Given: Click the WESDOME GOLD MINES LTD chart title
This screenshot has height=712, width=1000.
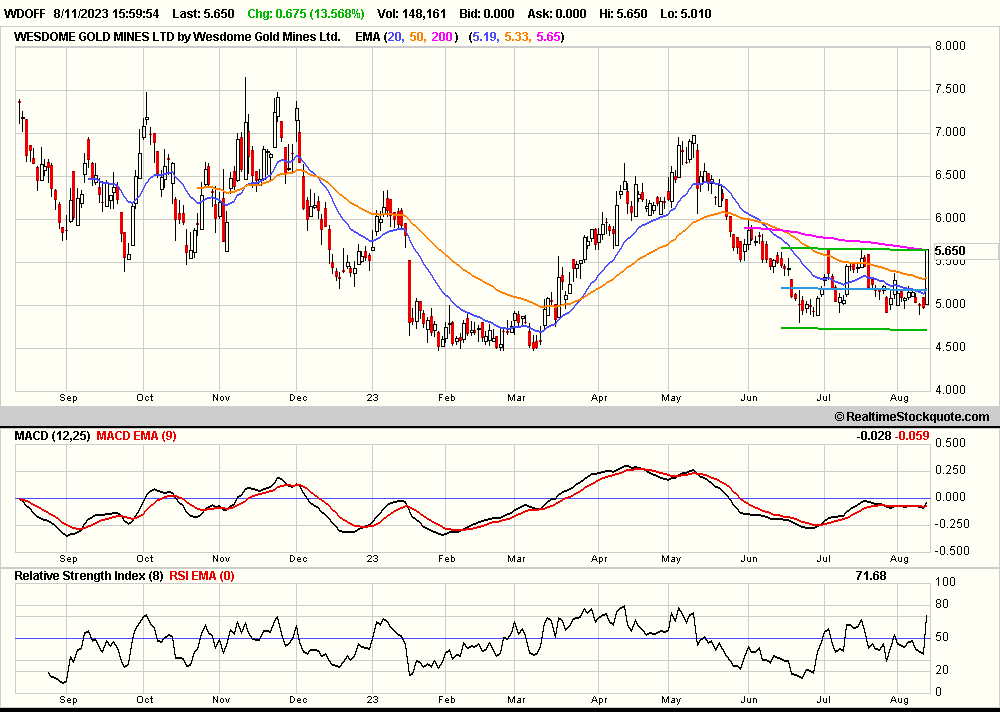Looking at the screenshot, I should click(177, 37).
